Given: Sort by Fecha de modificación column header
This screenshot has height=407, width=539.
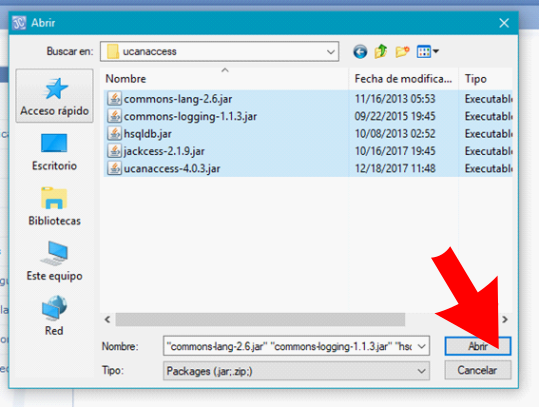Looking at the screenshot, I should coord(404,79).
